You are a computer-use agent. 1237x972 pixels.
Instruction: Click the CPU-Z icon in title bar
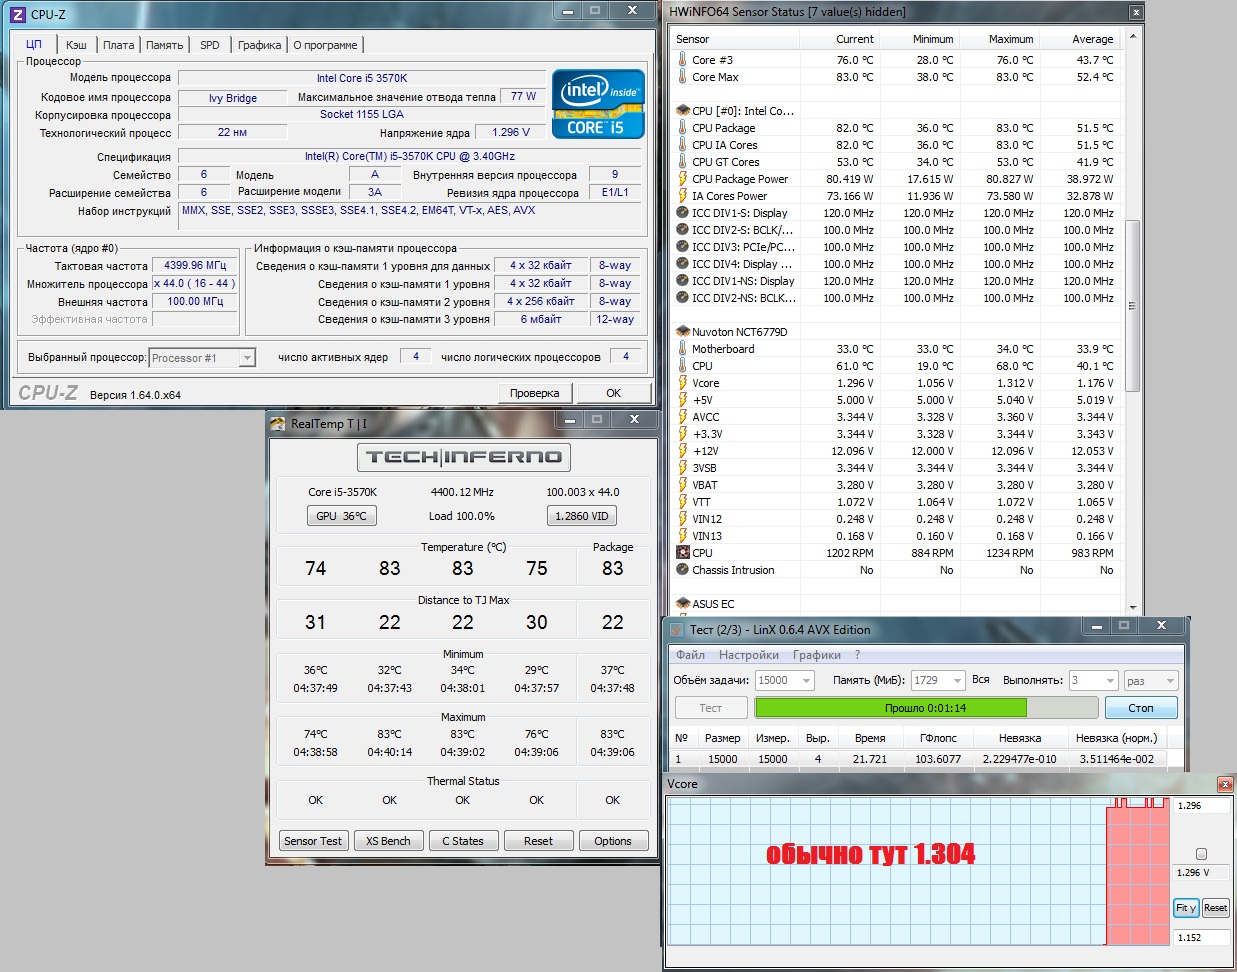click(17, 14)
